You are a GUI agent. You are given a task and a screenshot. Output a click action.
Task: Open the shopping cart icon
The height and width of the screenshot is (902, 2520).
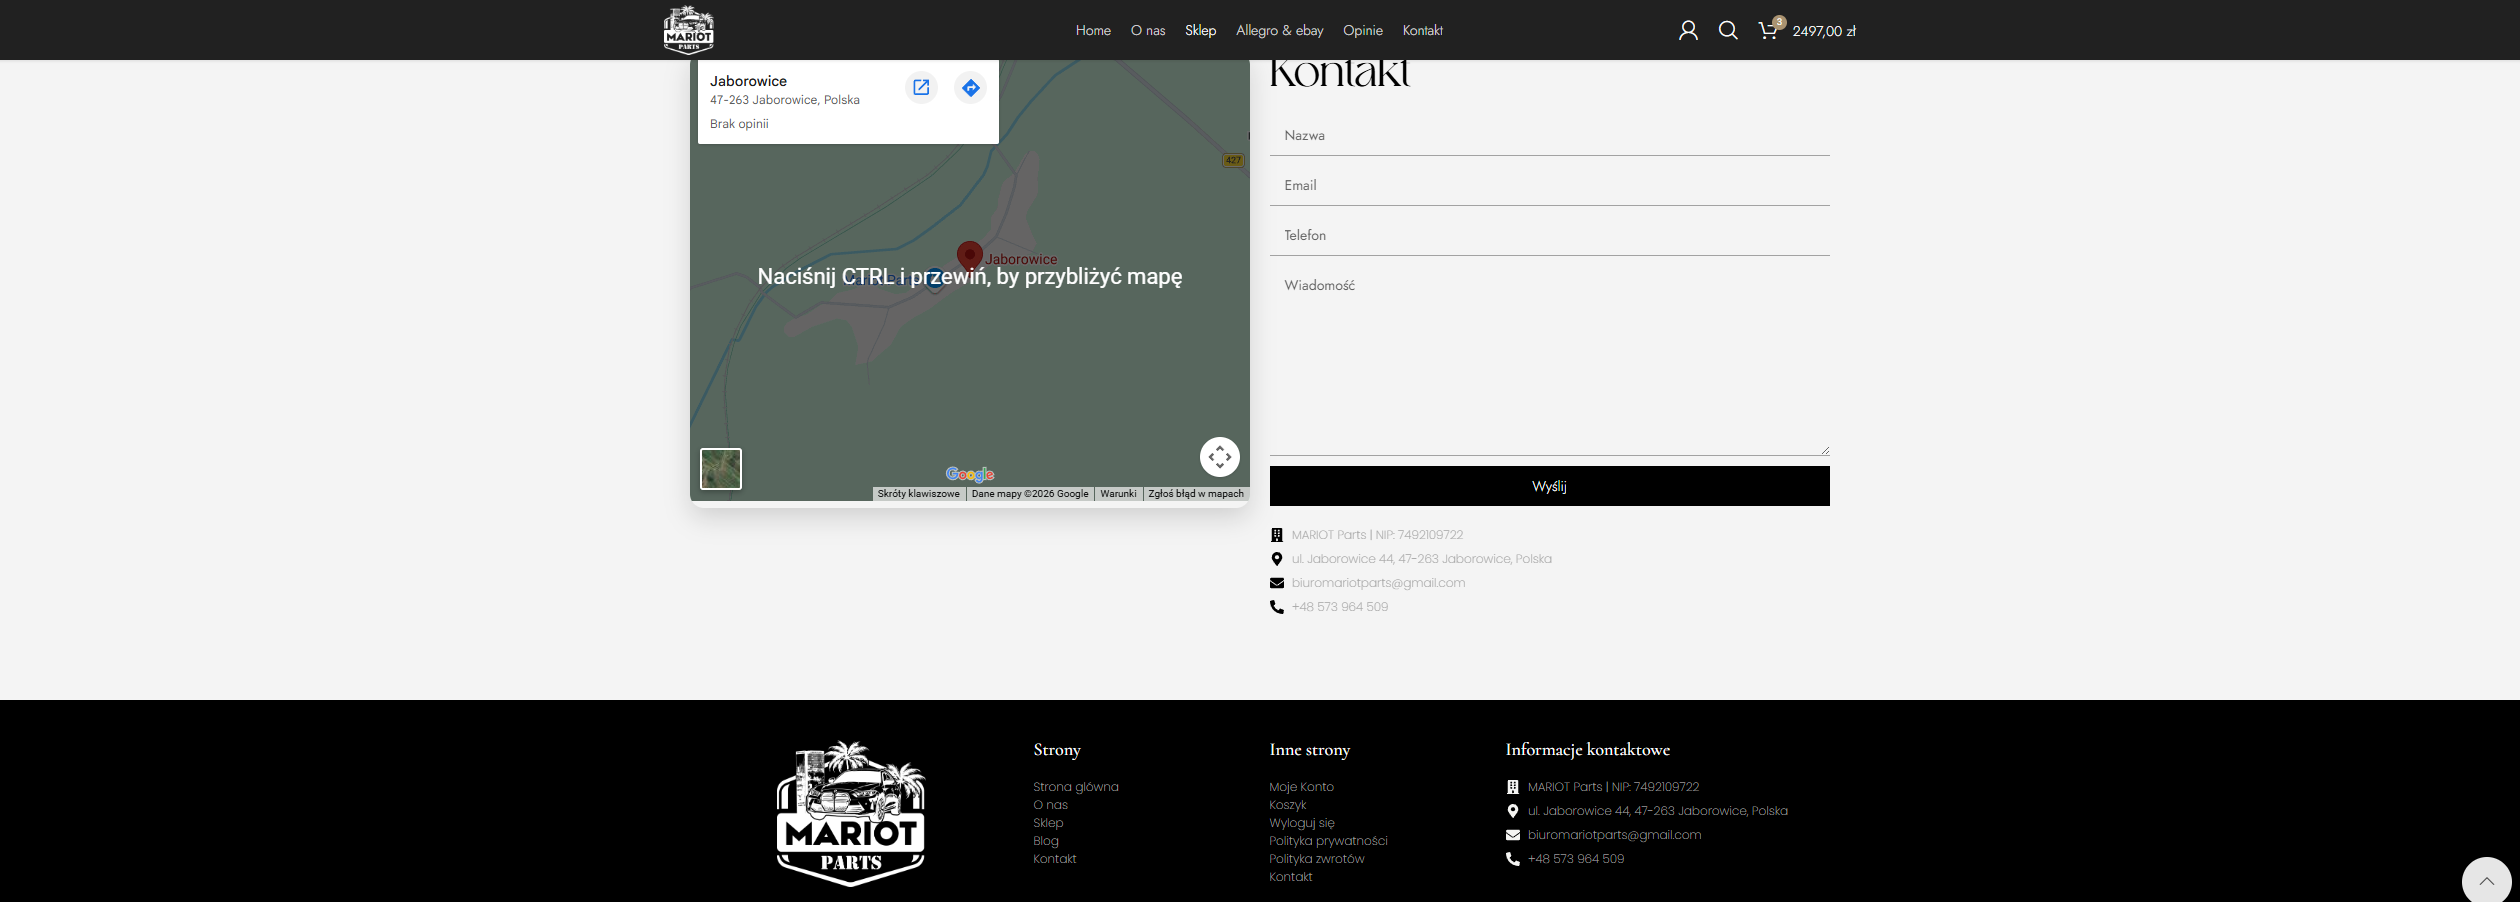tap(1768, 31)
